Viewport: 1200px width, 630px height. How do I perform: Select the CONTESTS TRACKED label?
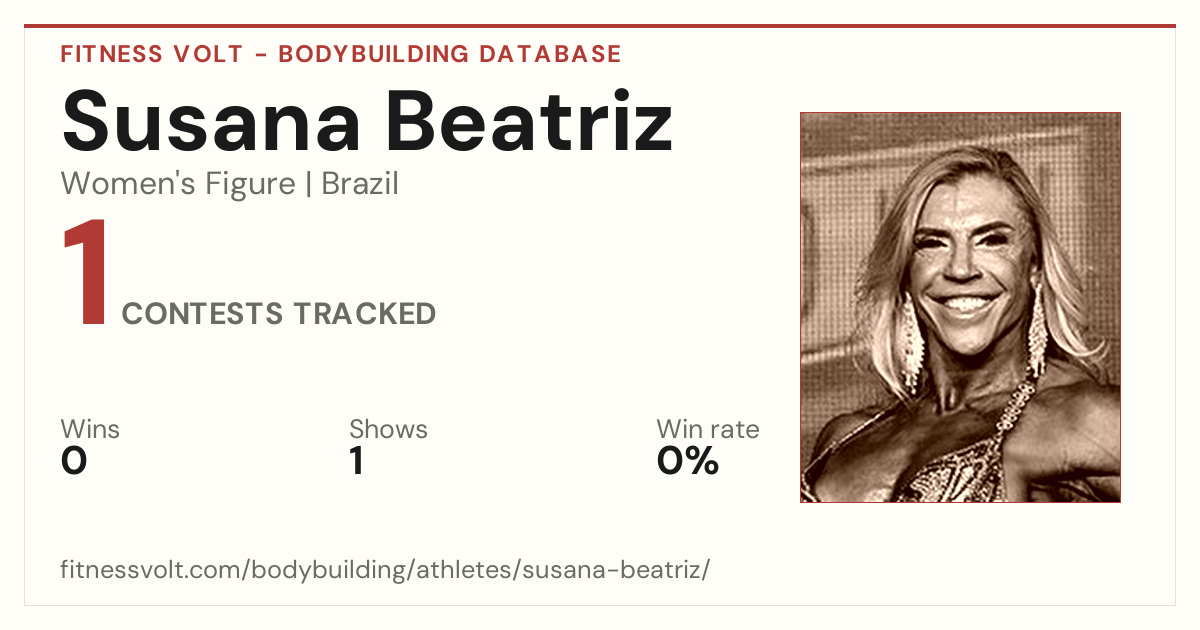(x=279, y=314)
